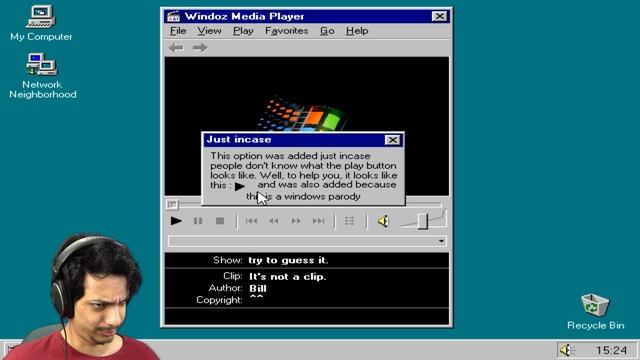Click the Play button in media player
This screenshot has height=360, width=640.
[176, 221]
